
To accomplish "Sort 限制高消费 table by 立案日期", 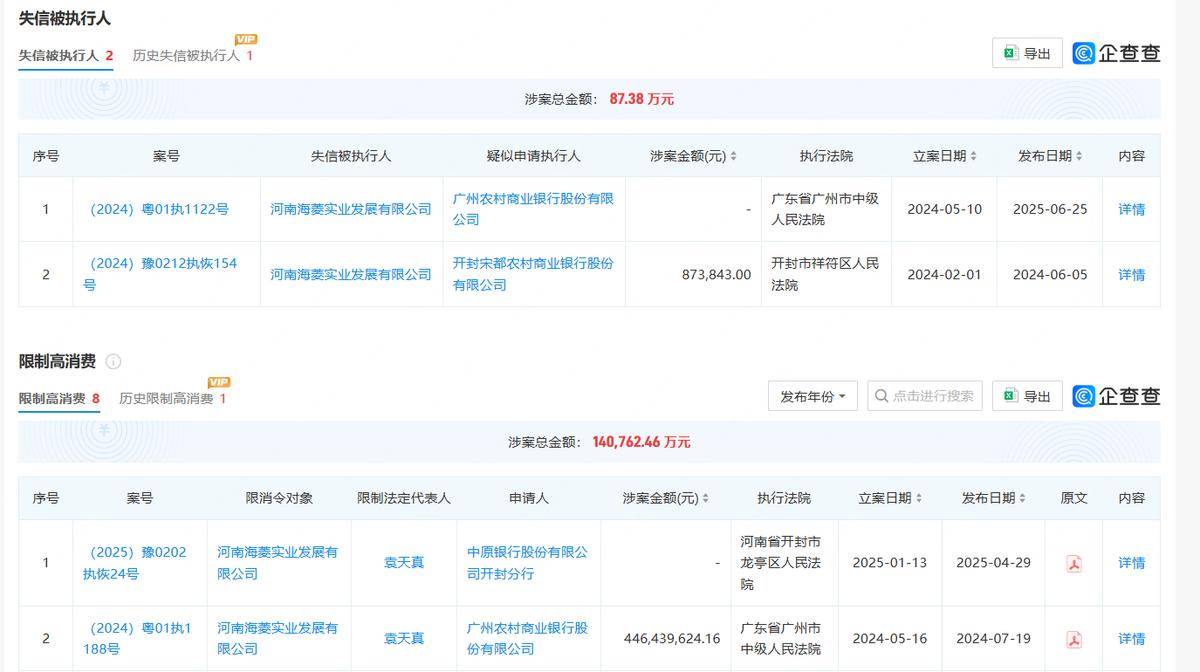I will point(919,499).
